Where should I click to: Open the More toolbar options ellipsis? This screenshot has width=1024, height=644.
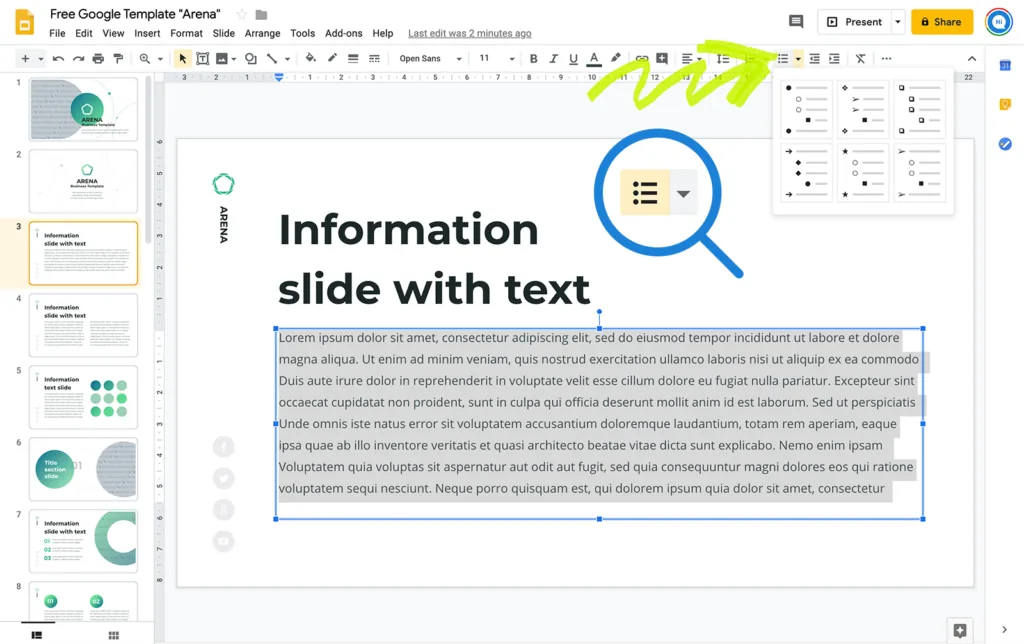tap(886, 59)
